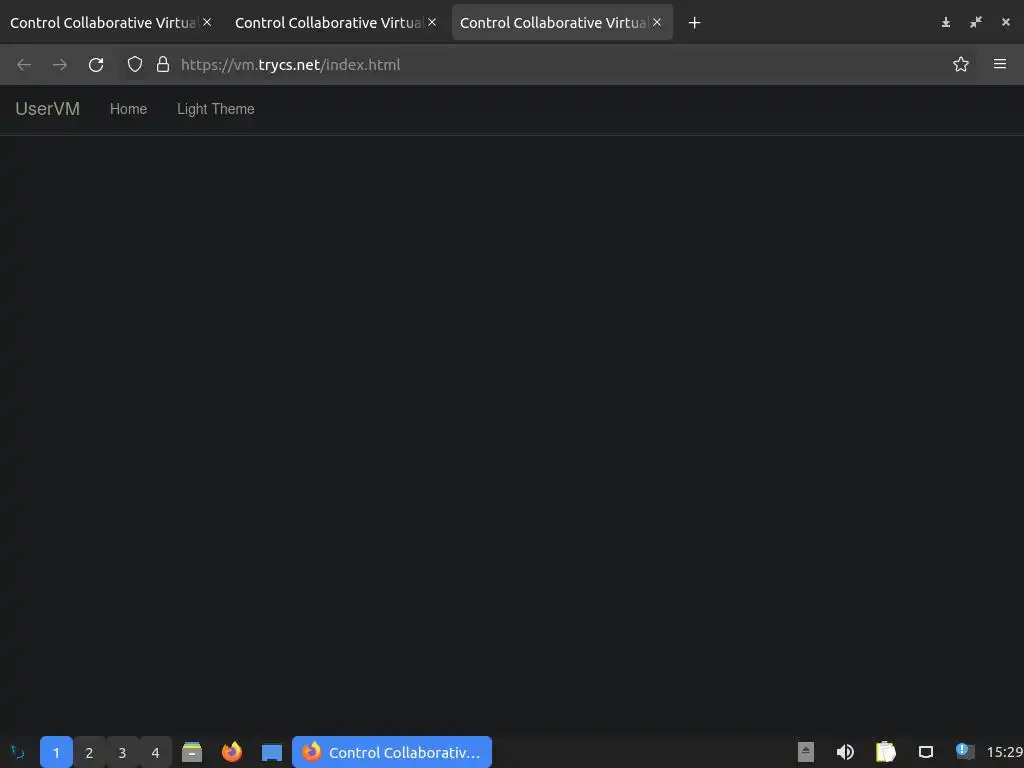Switch to workspace 2
This screenshot has width=1024, height=768.
click(89, 752)
